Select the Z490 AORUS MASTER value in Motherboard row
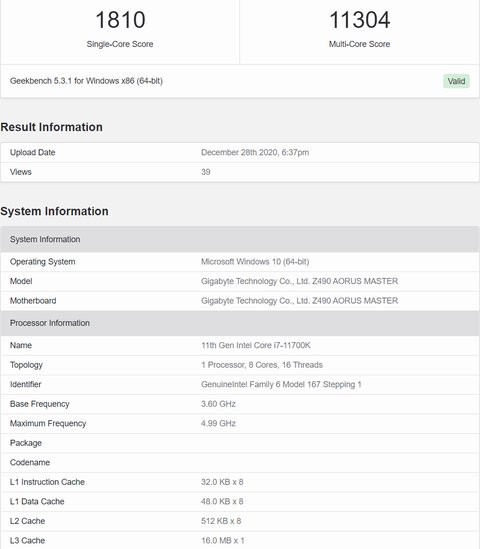 tap(299, 301)
